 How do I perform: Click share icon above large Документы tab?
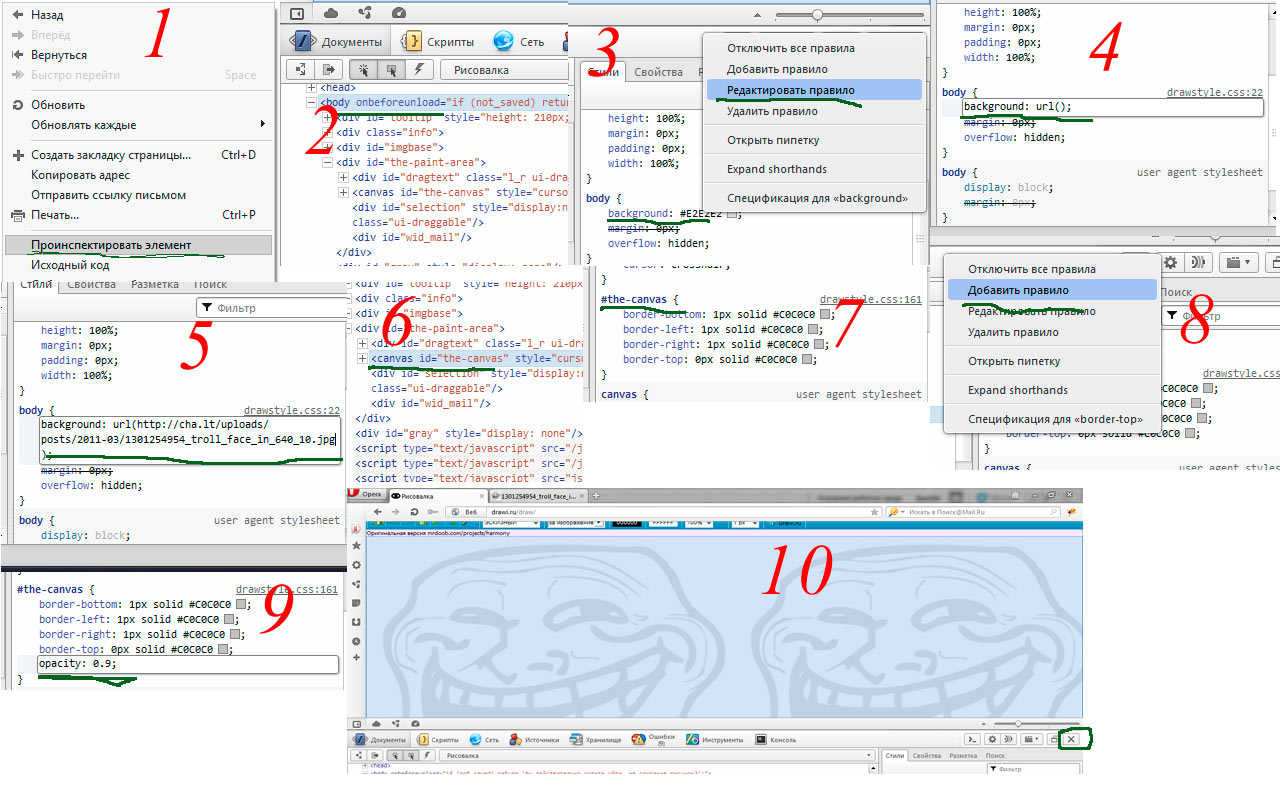pos(365,13)
